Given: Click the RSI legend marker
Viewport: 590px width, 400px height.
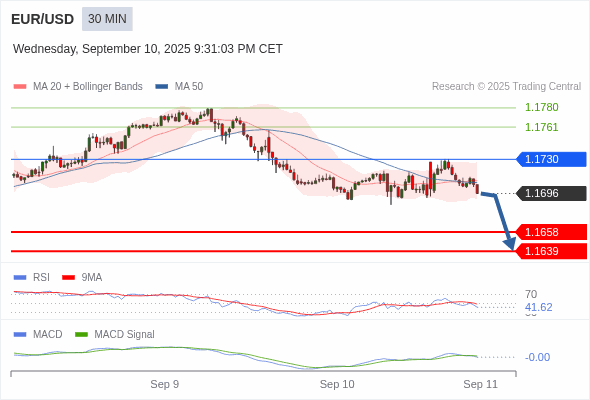Looking at the screenshot, I should click(20, 278).
